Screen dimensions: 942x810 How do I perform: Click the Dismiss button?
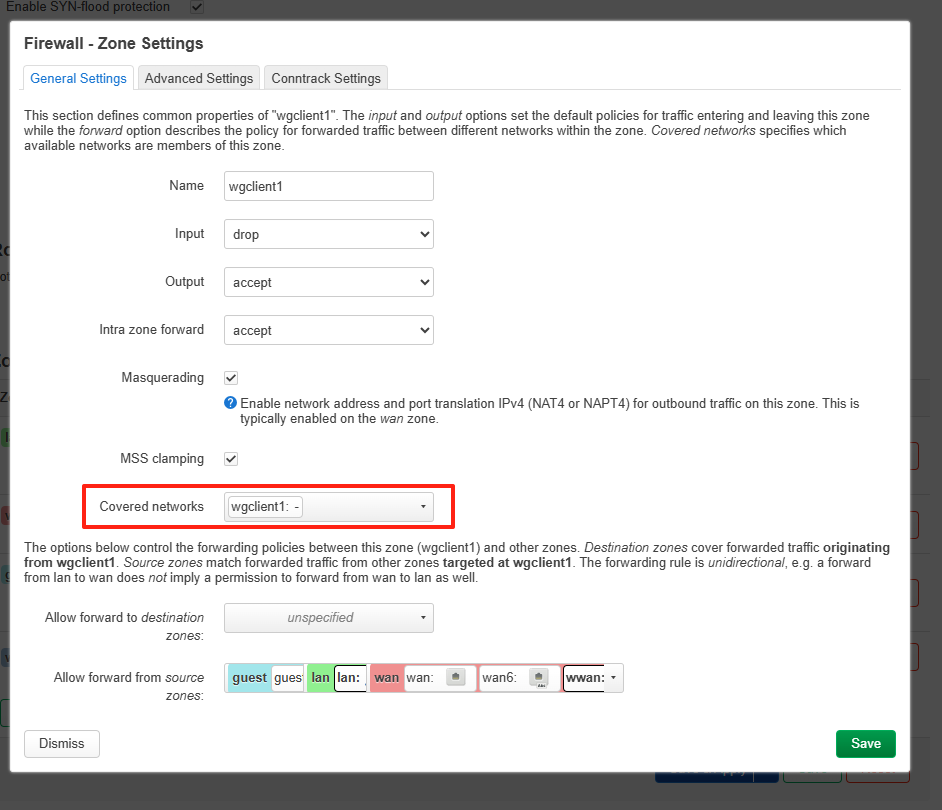point(62,744)
